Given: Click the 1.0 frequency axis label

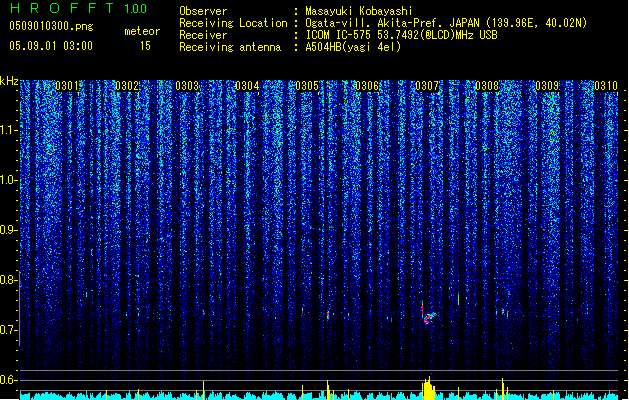Looking at the screenshot, I should pyautogui.click(x=9, y=180).
